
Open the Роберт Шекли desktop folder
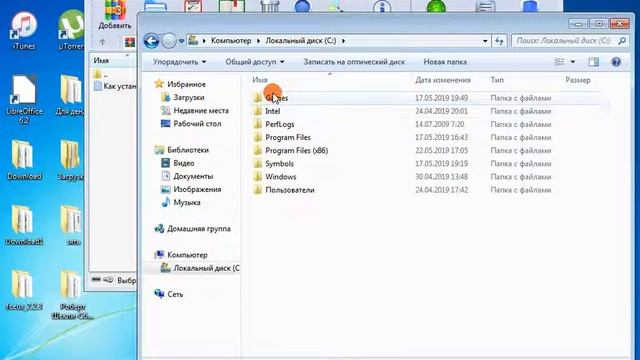[73, 294]
